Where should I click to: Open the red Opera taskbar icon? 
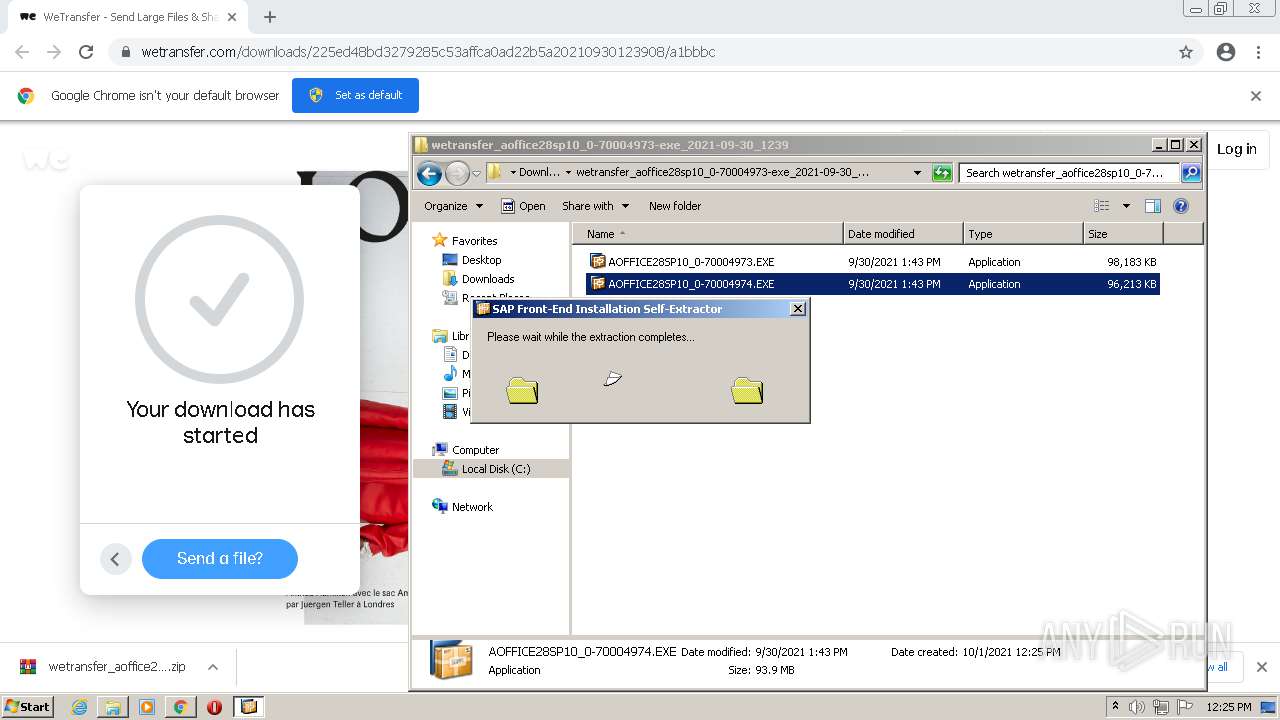click(x=214, y=707)
